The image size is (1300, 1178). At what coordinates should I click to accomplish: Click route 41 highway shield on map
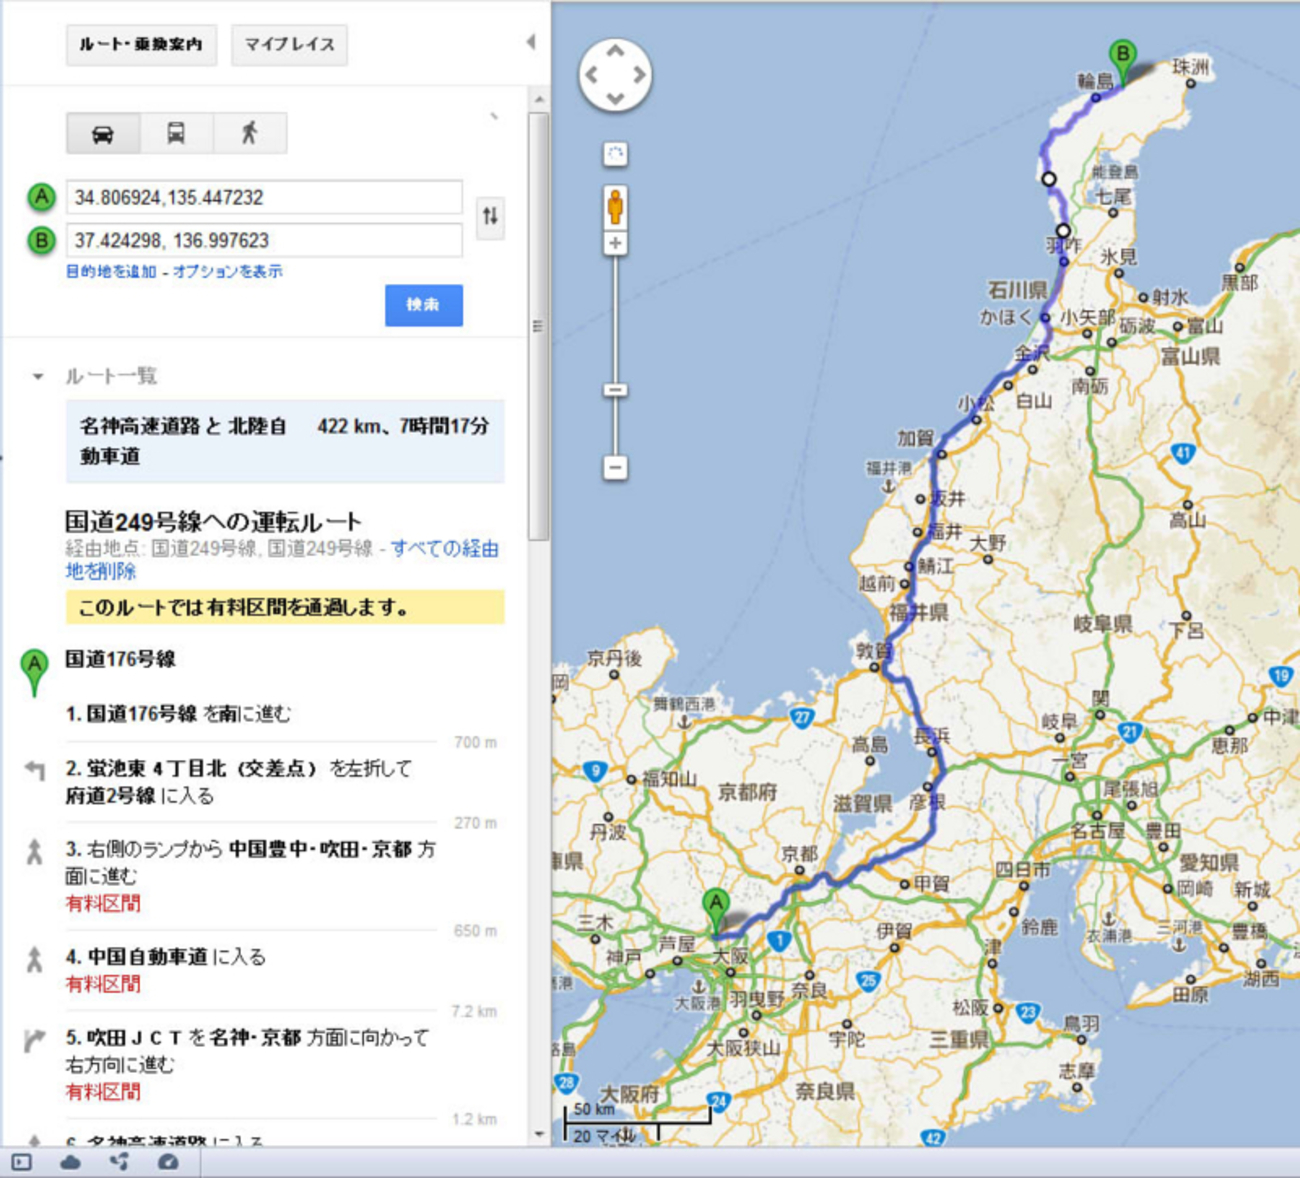1184,453
